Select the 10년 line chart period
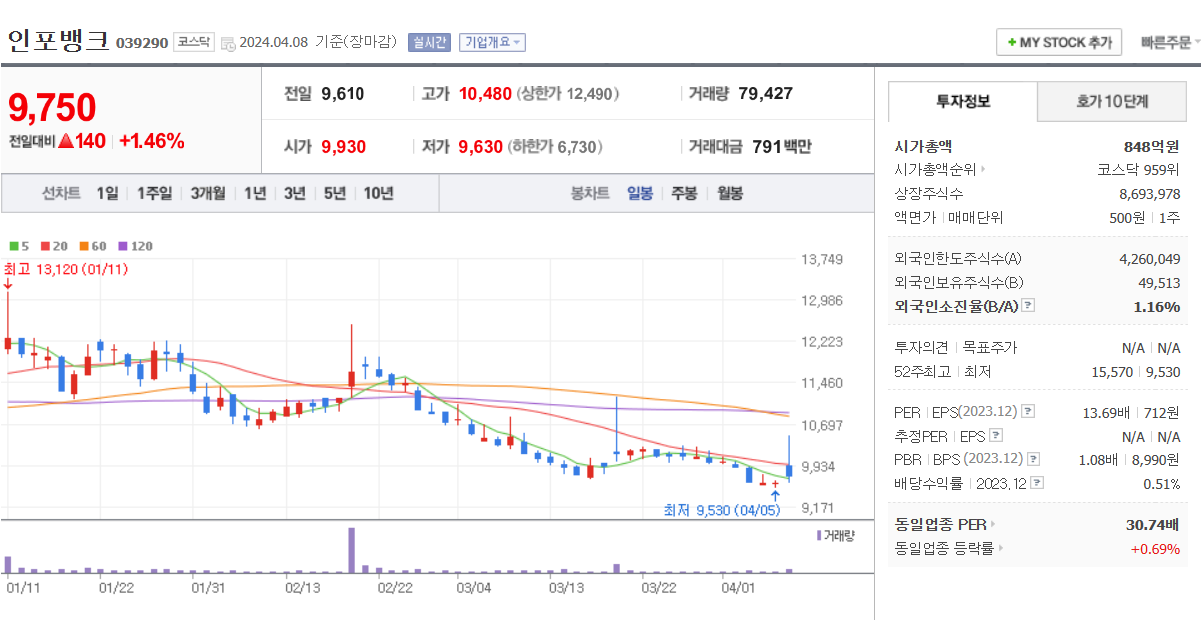The width and height of the screenshot is (1201, 620). (378, 194)
